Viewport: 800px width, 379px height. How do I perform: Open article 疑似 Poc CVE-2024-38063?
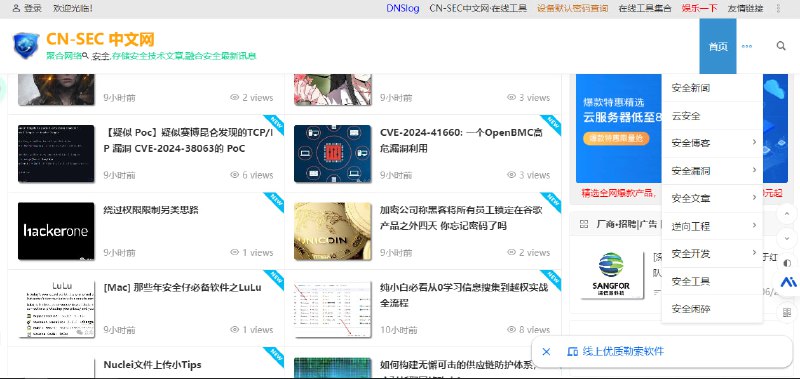[x=188, y=141]
